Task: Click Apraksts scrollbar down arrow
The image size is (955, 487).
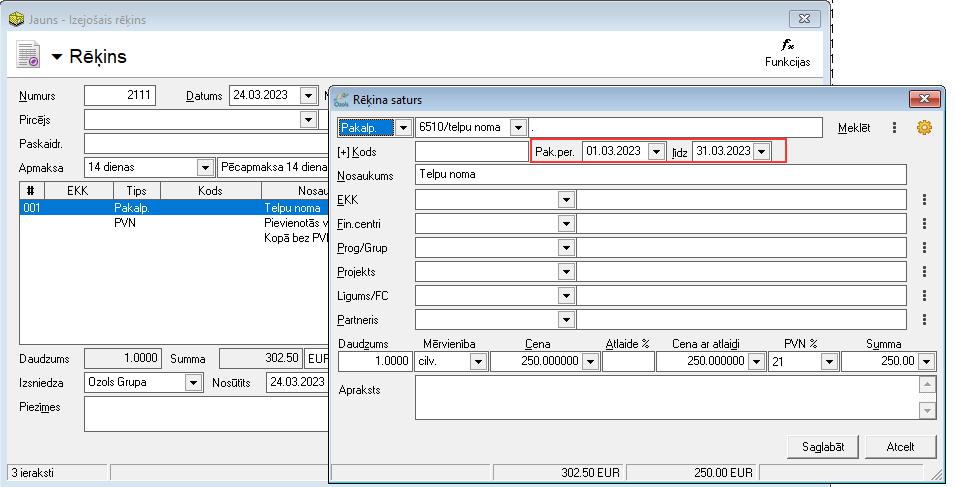Action: point(927,411)
